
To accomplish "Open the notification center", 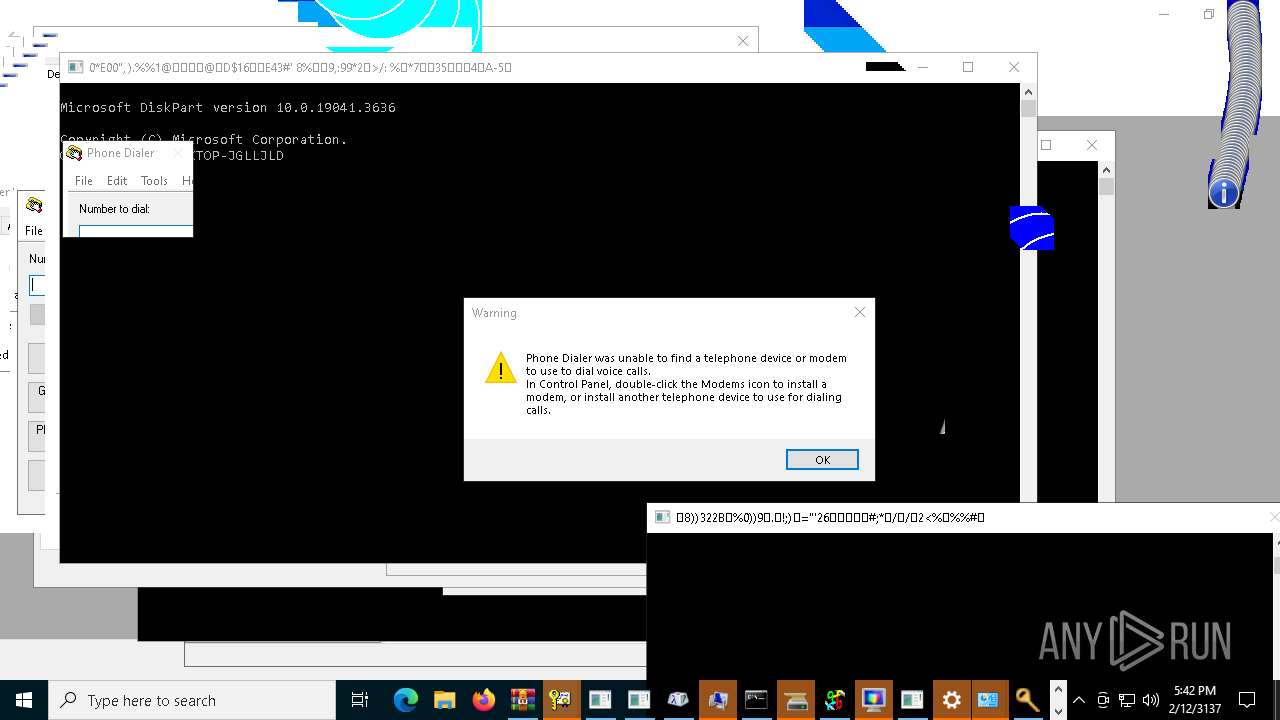I will click(x=1247, y=700).
